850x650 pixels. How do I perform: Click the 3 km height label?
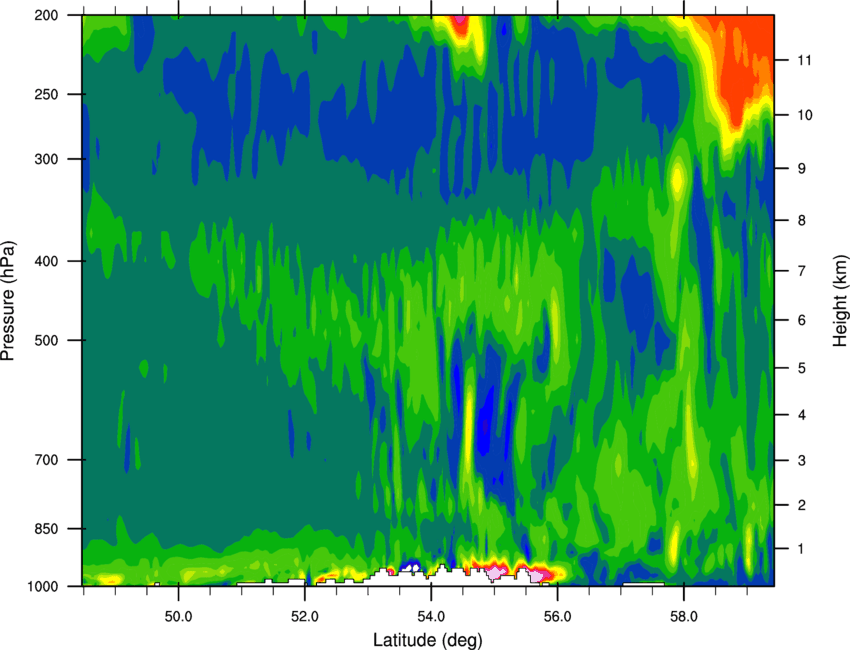pyautogui.click(x=801, y=460)
